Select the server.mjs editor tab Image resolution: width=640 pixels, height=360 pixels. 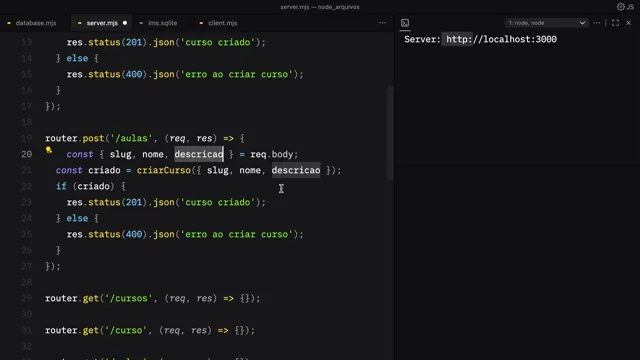102,23
